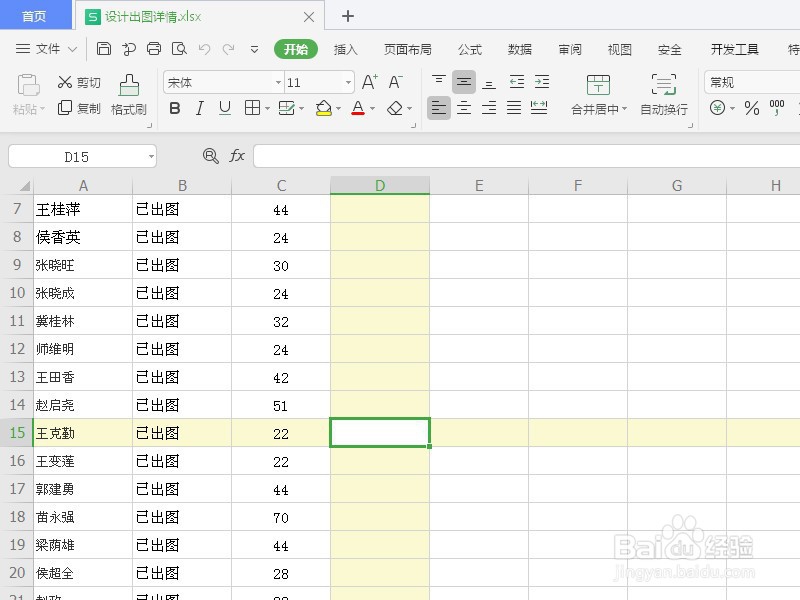Increase indent icon

542,82
